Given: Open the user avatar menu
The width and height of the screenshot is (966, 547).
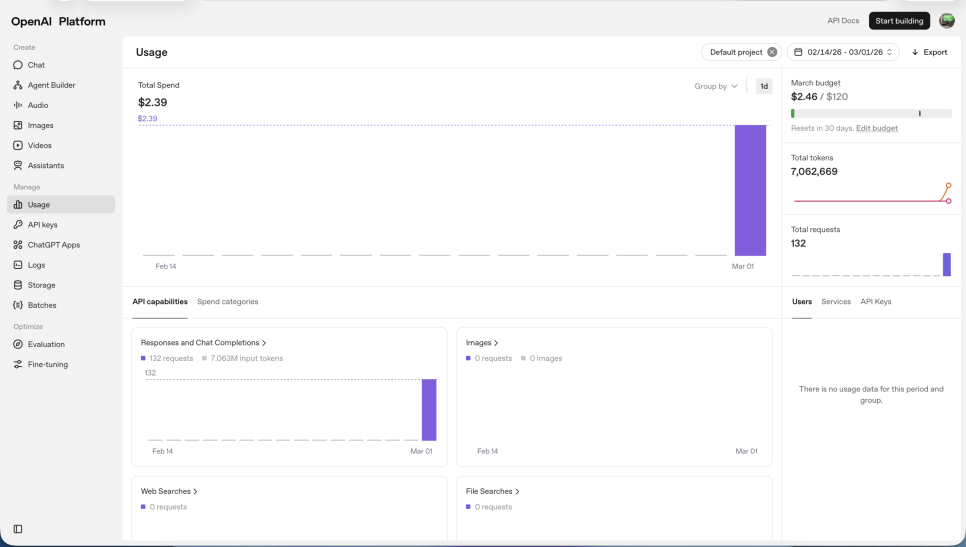Looking at the screenshot, I should pyautogui.click(x=947, y=20).
